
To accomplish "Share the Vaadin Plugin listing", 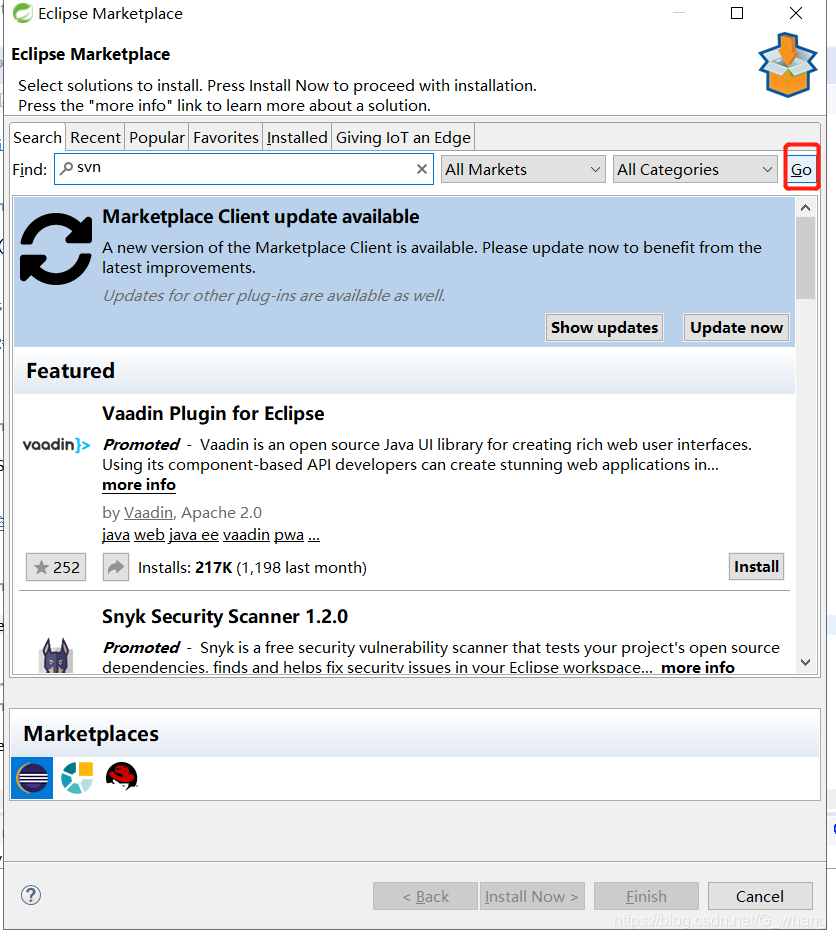I will (116, 567).
